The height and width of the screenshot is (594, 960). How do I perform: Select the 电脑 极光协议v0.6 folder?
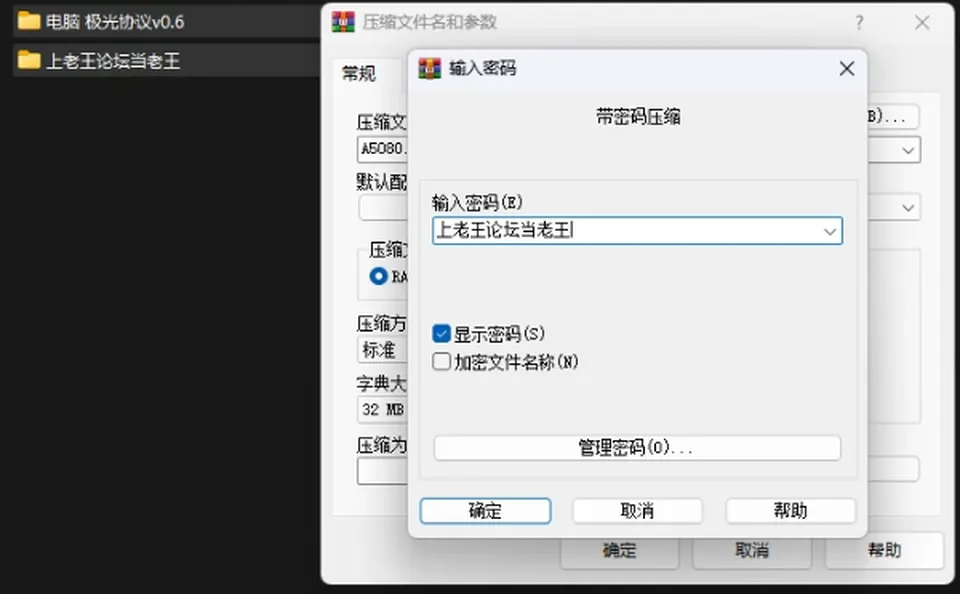[x=165, y=22]
